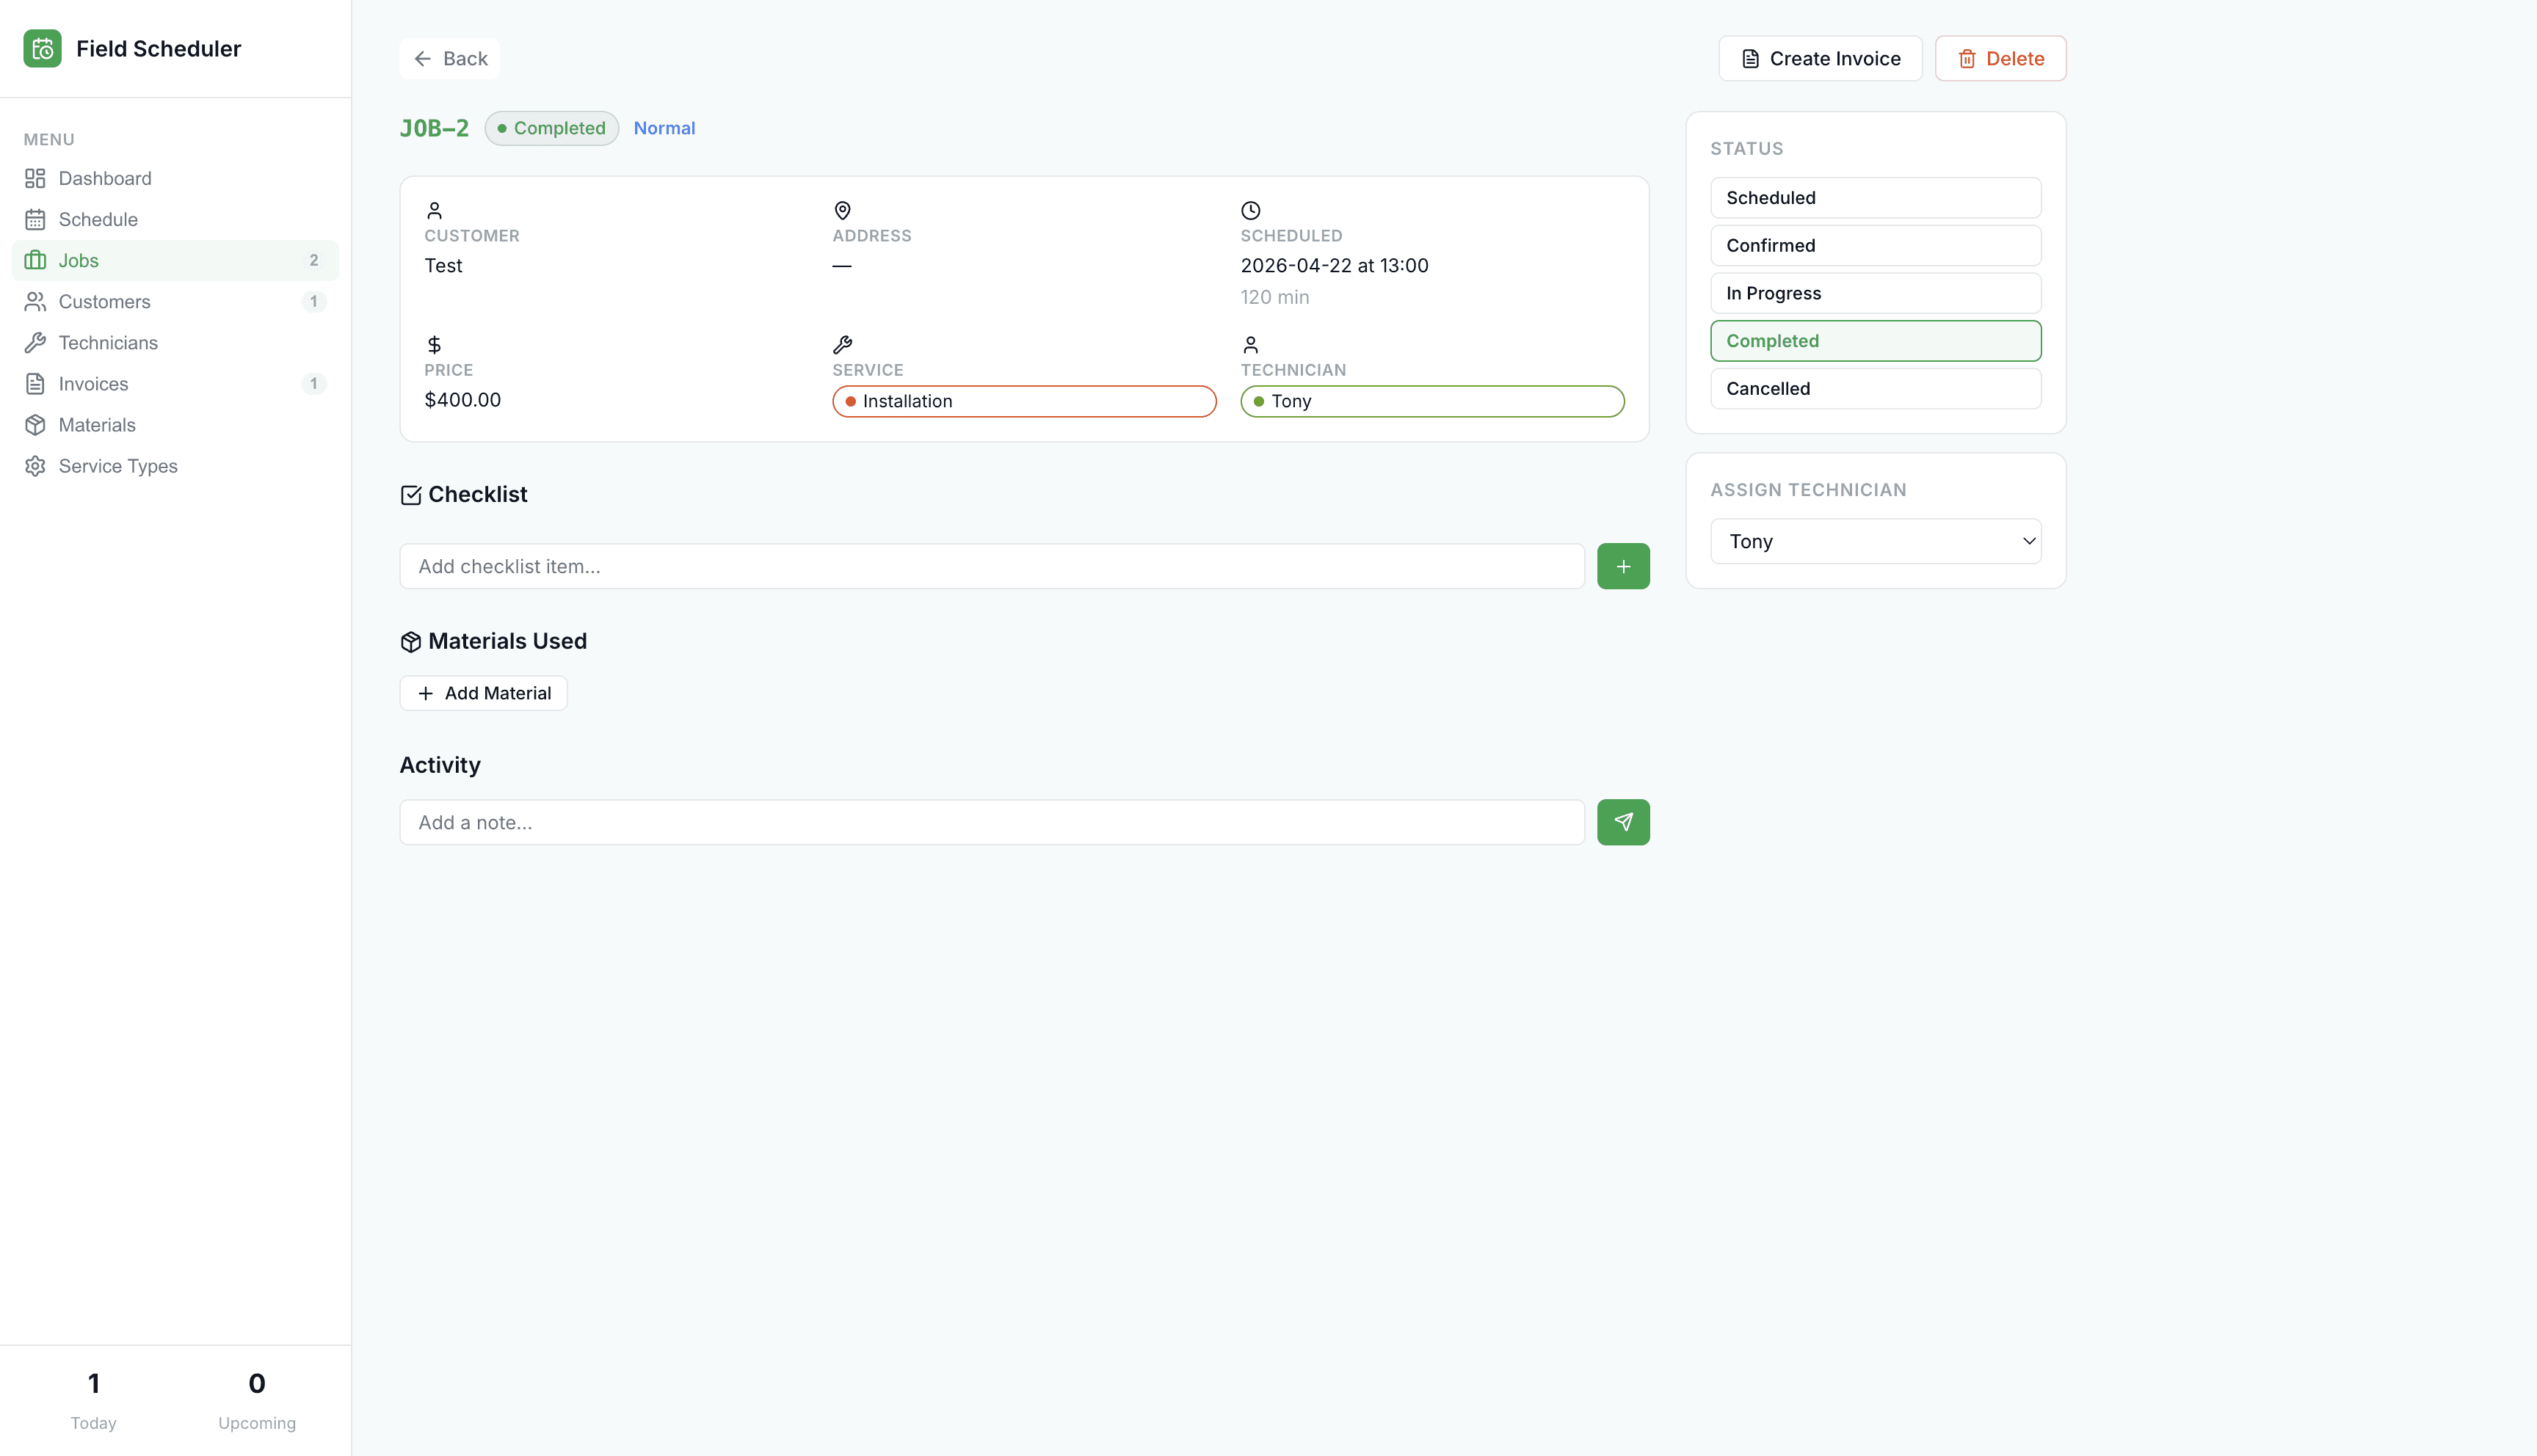This screenshot has height=1456, width=2537.
Task: Click the Add a note input field
Action: (x=991, y=822)
